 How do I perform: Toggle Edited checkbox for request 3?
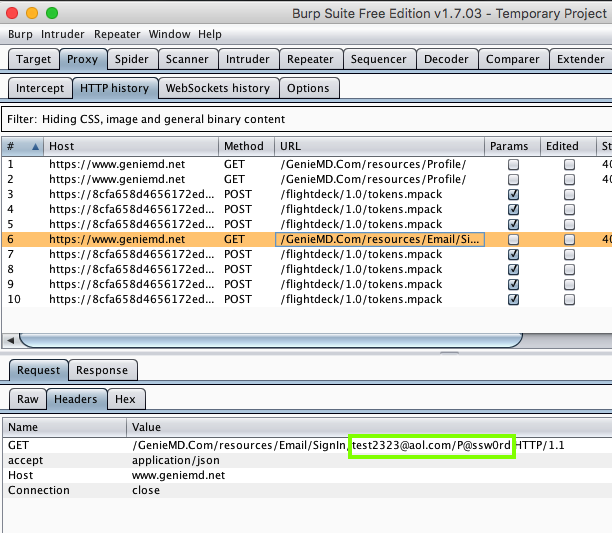569,194
